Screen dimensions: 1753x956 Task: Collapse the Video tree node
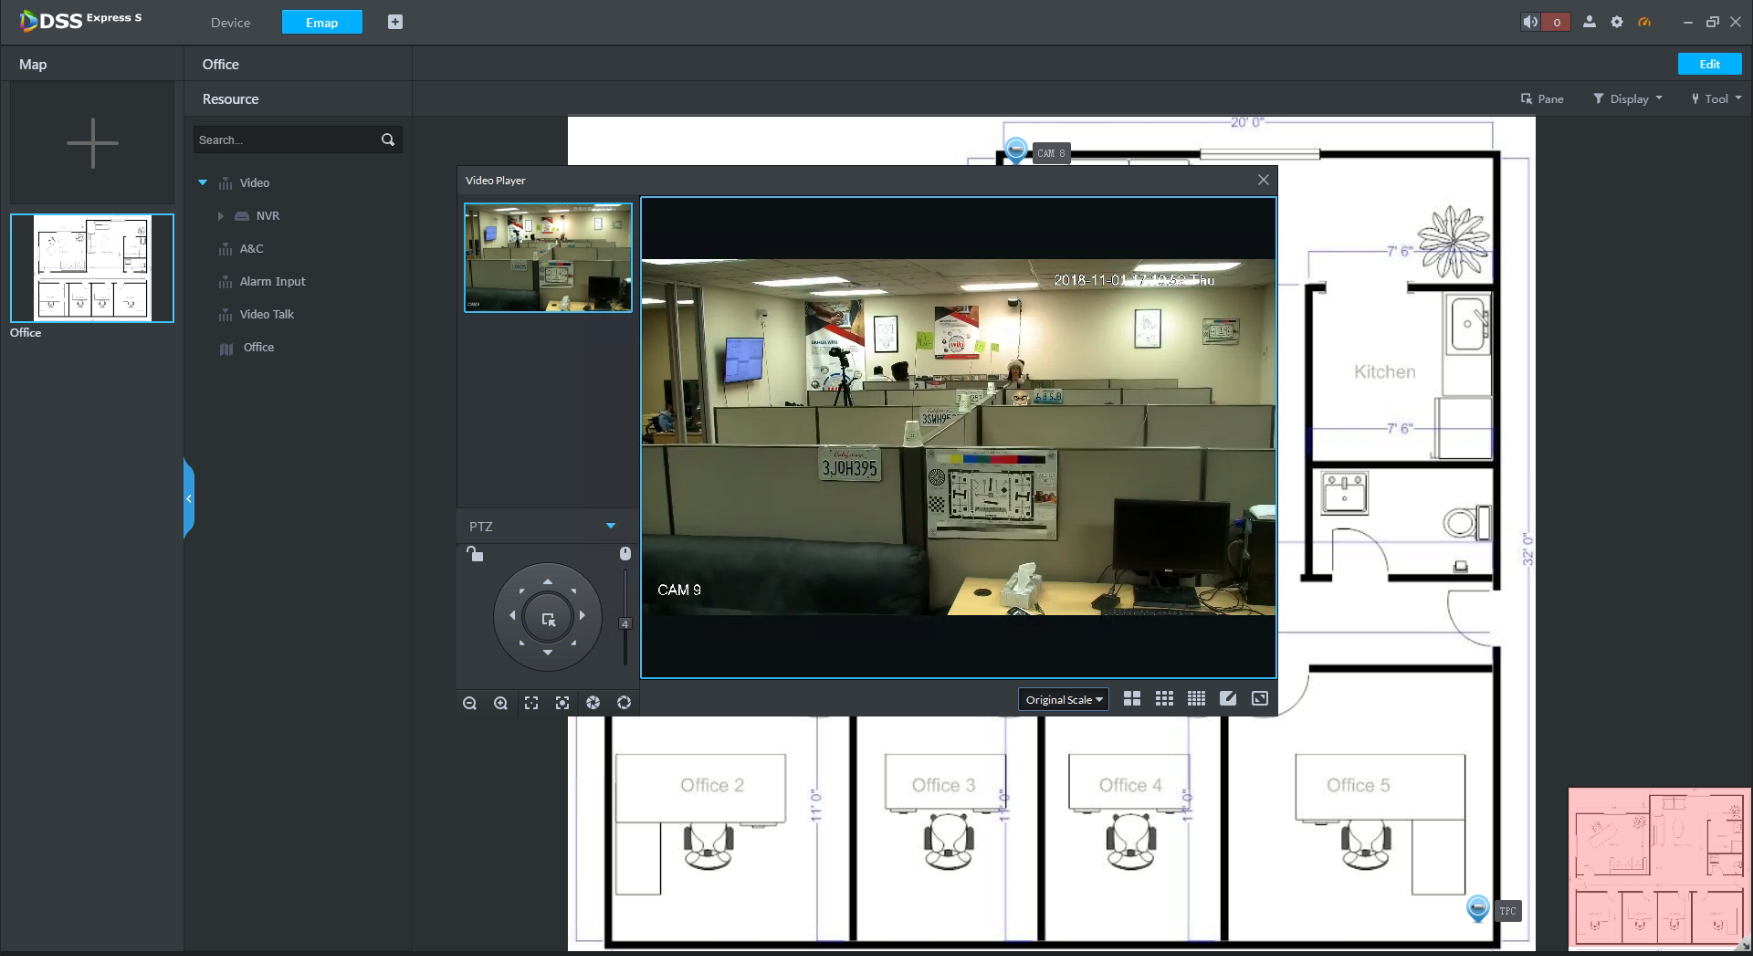click(203, 183)
